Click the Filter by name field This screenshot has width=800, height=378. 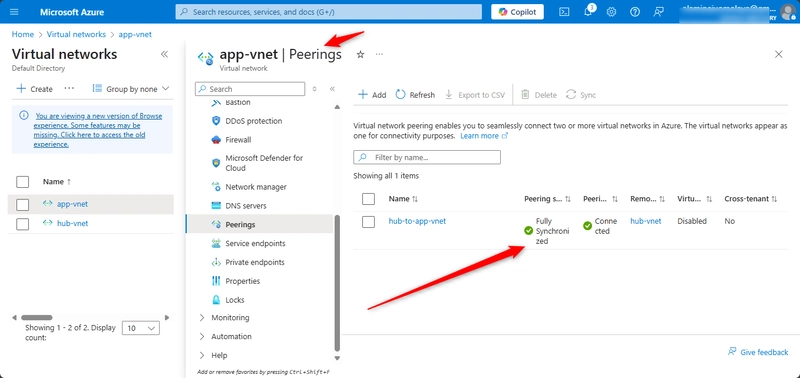(427, 157)
